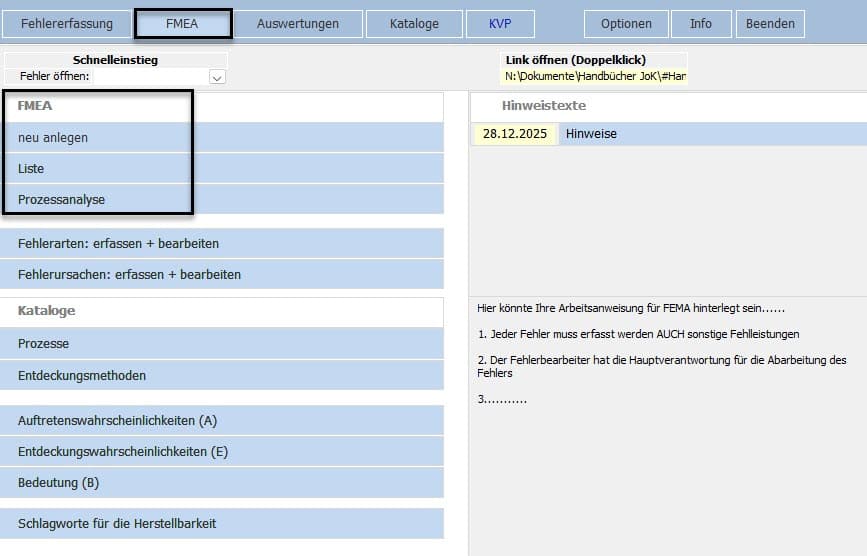This screenshot has width=867, height=556.
Task: Open the Entdeckungsmethoden catalog
Action: pyautogui.click(x=82, y=376)
